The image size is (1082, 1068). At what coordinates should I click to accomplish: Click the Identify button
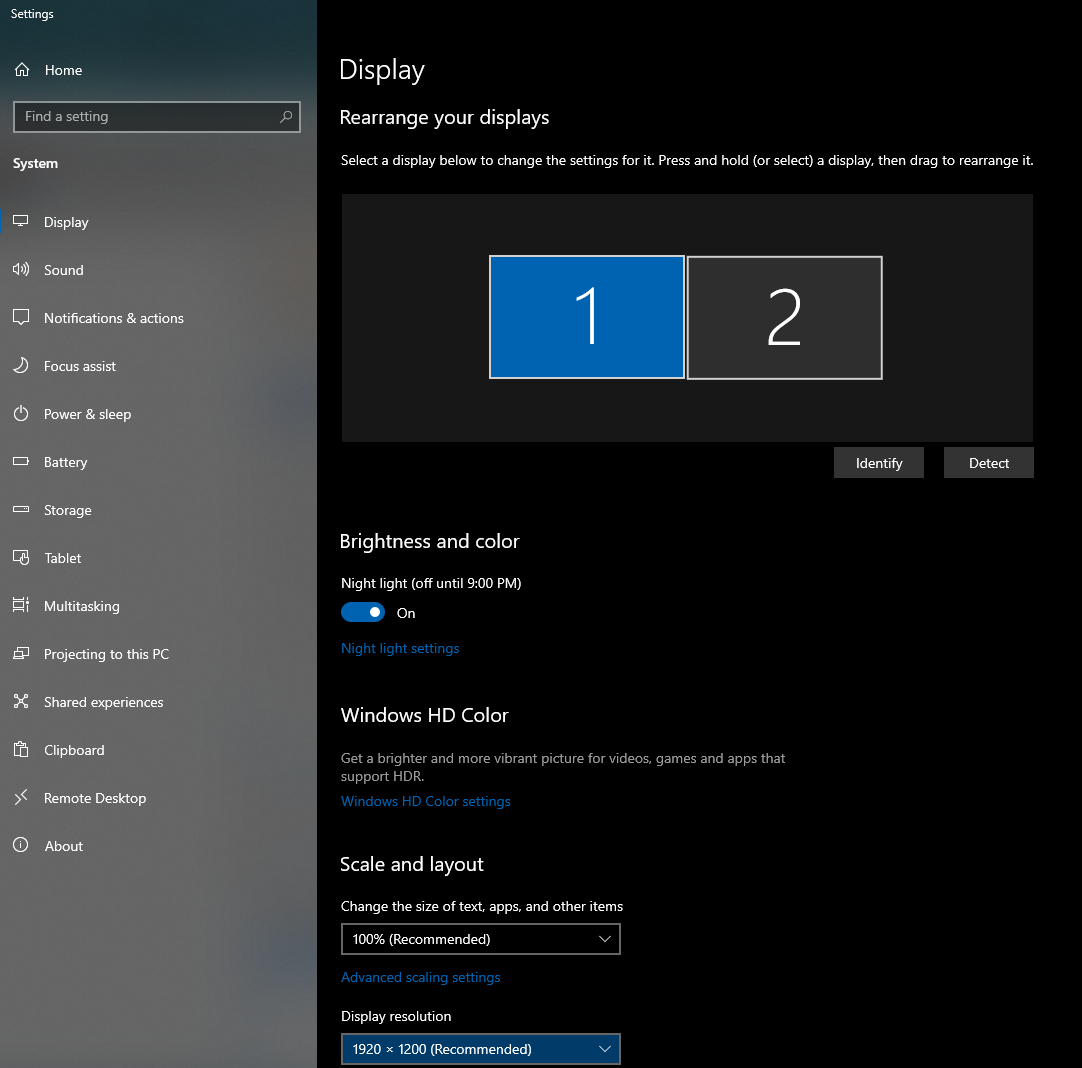(x=878, y=462)
